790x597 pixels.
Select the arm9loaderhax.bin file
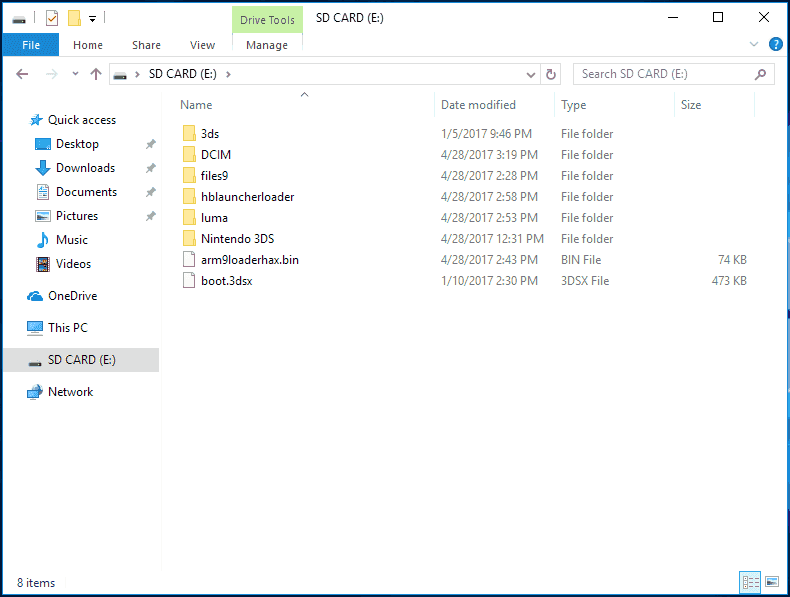pyautogui.click(x=249, y=259)
